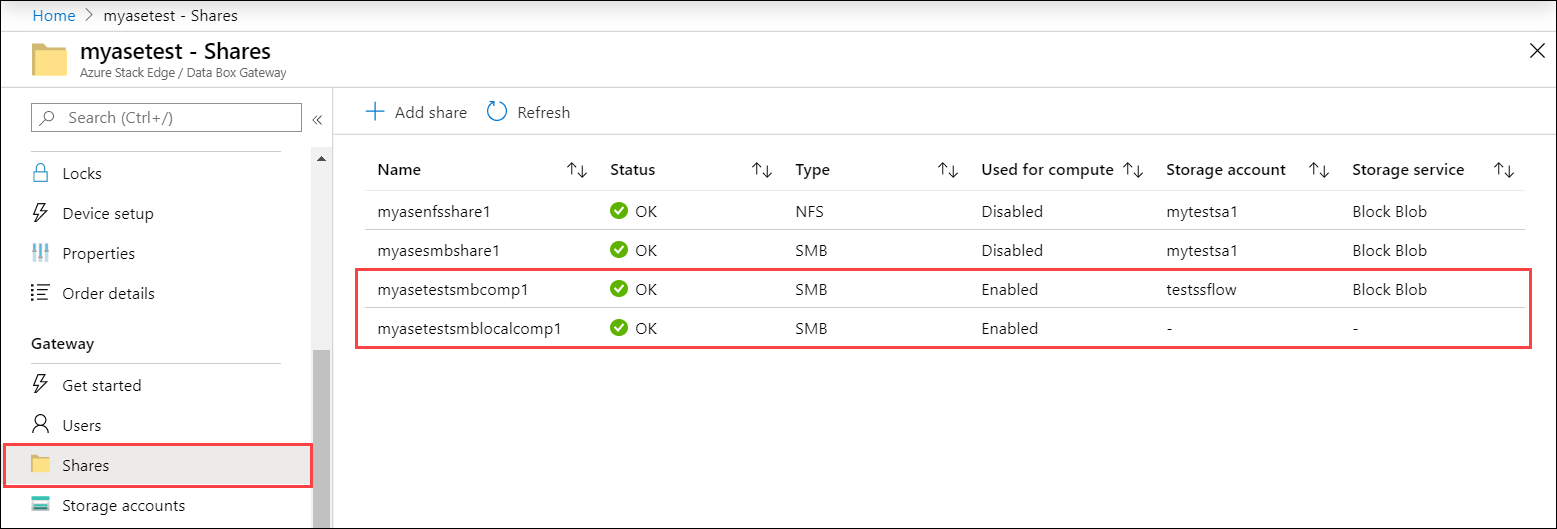Image resolution: width=1557 pixels, height=529 pixels.
Task: Click the Refresh circular arrow icon
Action: point(497,111)
